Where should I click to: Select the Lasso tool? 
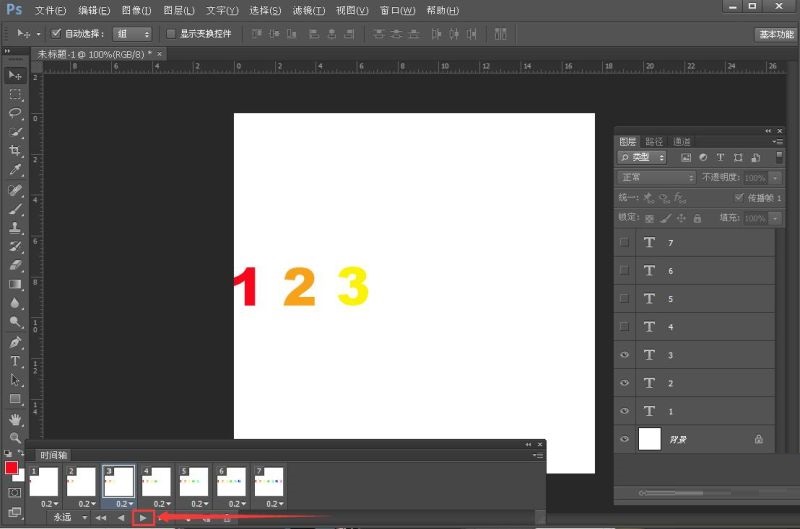[x=16, y=113]
